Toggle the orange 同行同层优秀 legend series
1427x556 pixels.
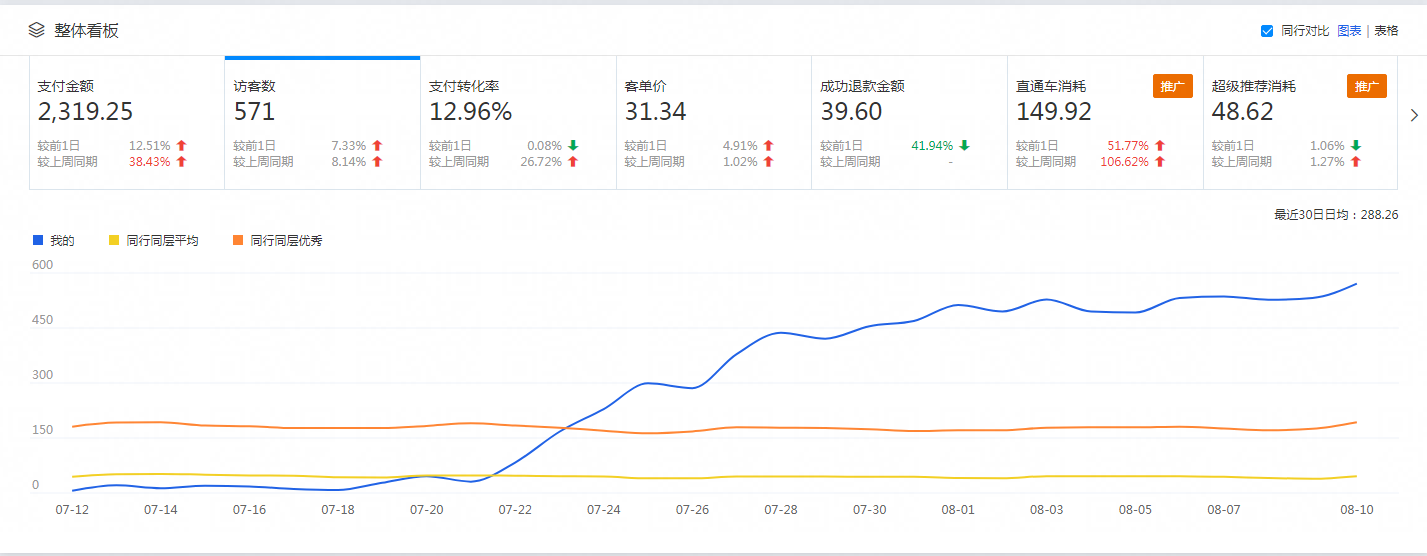tap(277, 241)
